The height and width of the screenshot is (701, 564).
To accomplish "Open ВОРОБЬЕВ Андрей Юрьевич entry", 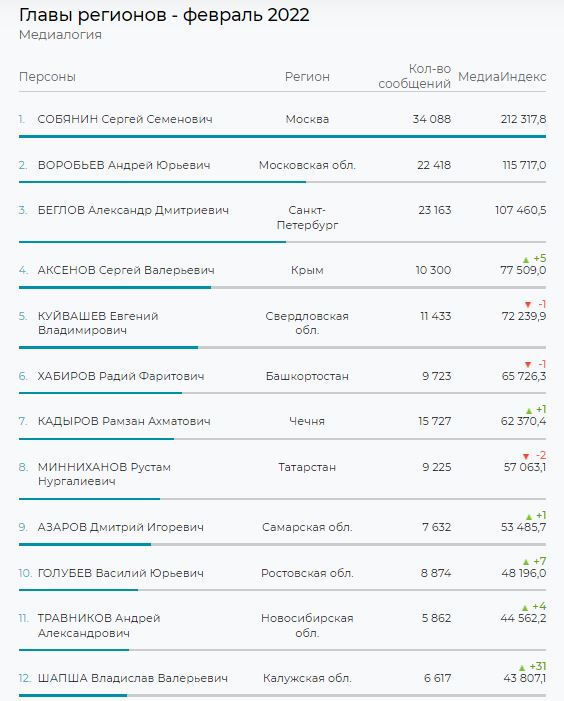I will coord(124,165).
